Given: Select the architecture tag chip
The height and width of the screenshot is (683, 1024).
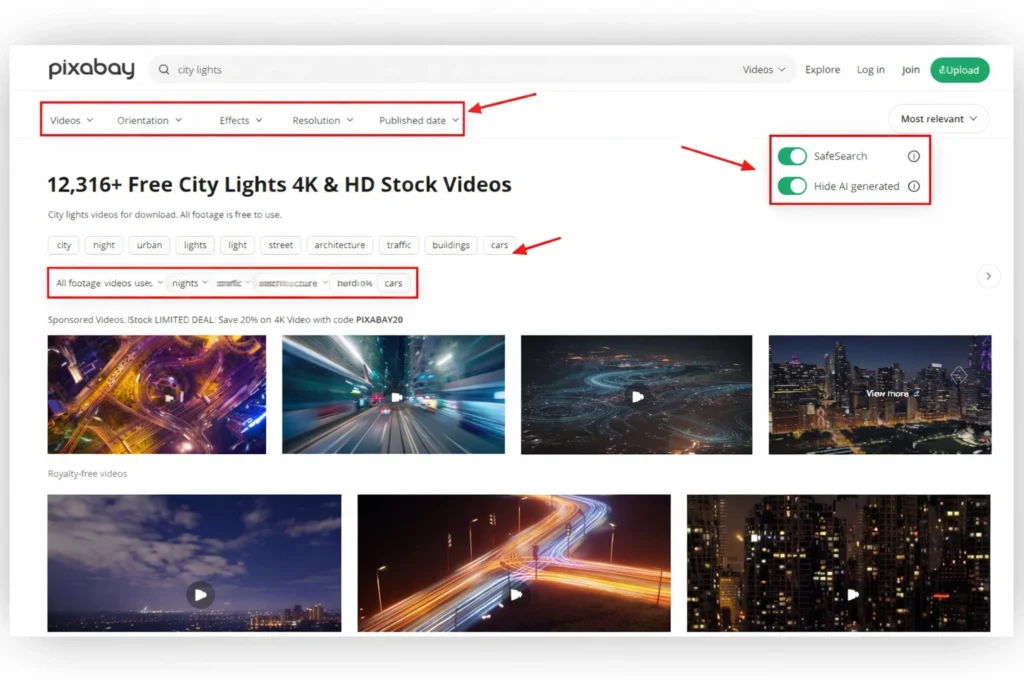Looking at the screenshot, I should (340, 245).
